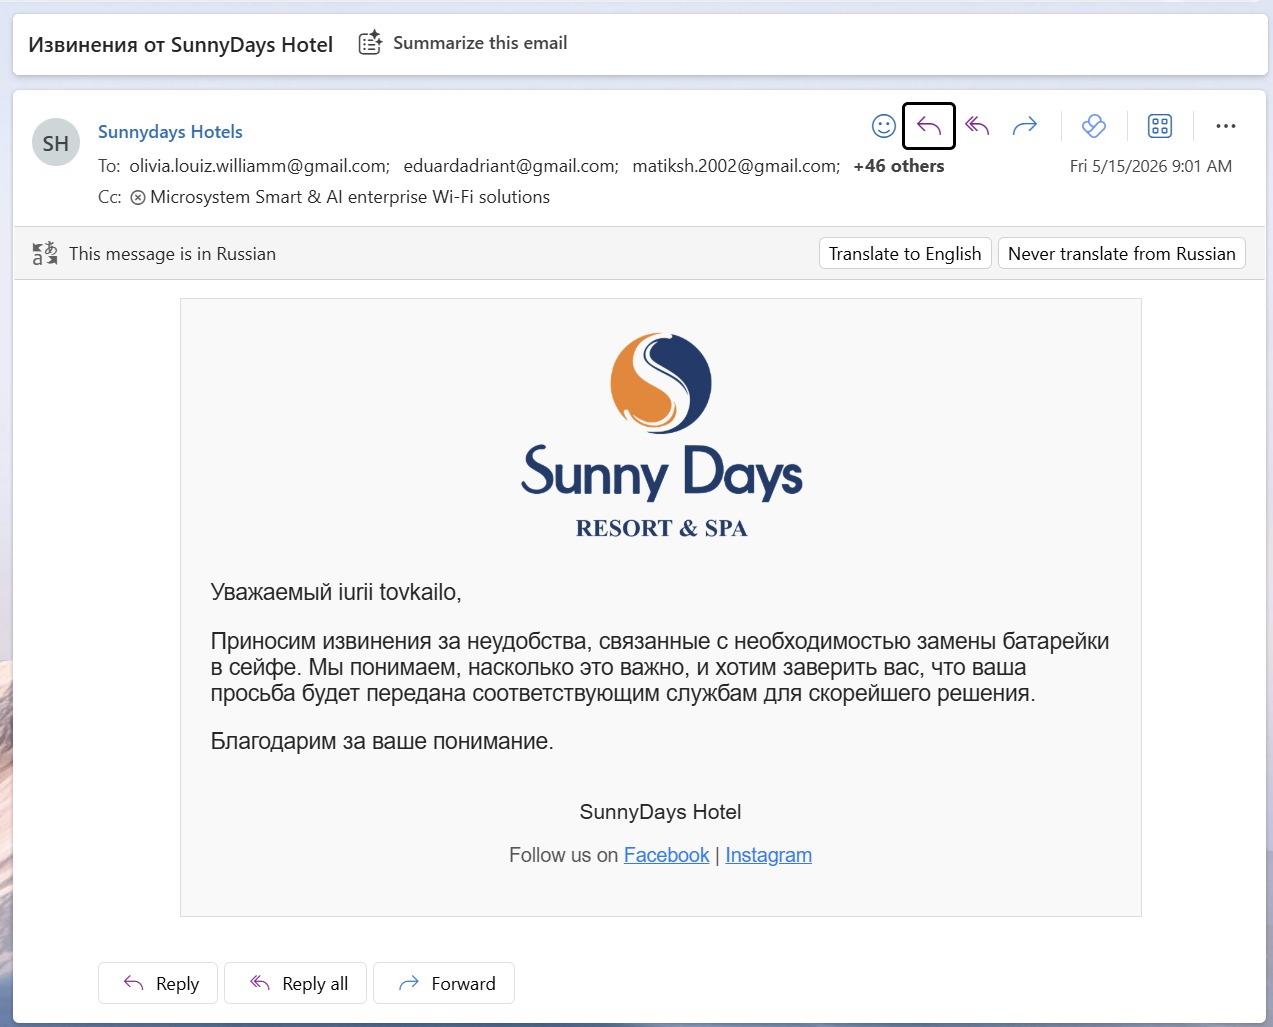Click the translation language icon

(x=44, y=253)
